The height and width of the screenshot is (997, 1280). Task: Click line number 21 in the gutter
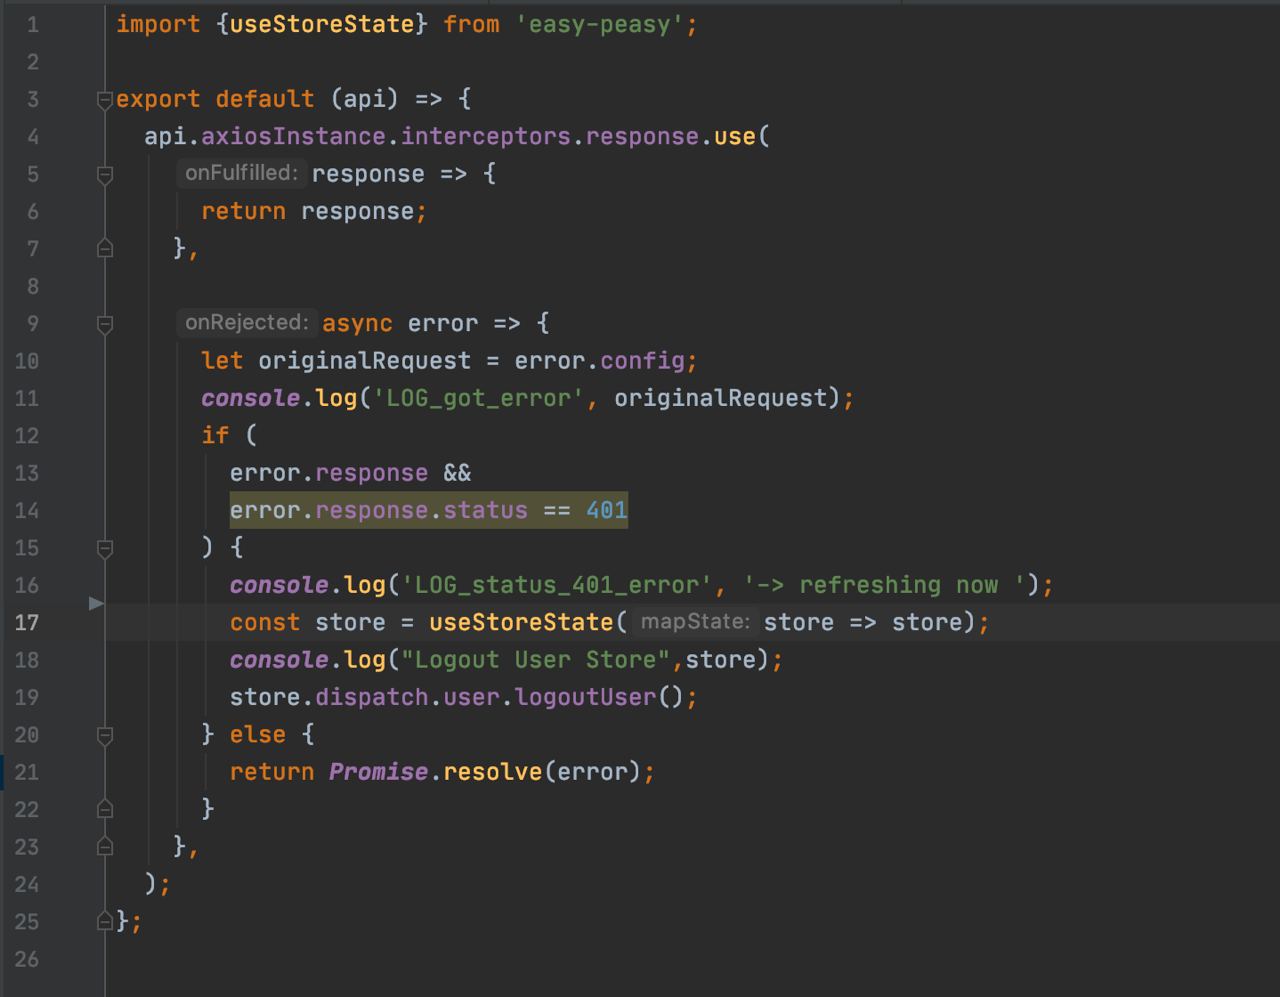tap(27, 772)
